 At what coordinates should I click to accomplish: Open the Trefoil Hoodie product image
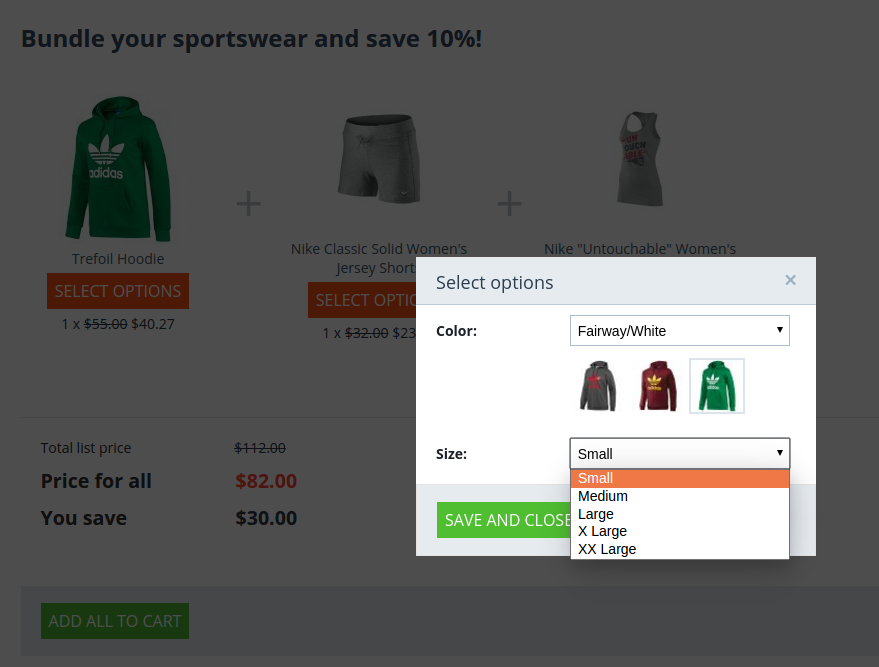pyautogui.click(x=118, y=169)
